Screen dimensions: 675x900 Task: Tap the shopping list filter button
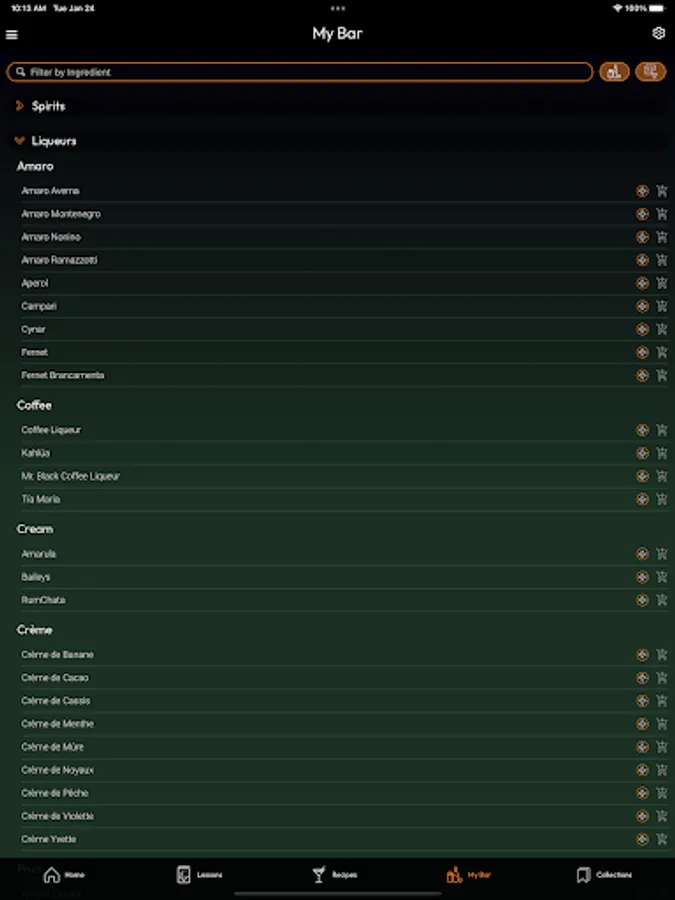(650, 72)
